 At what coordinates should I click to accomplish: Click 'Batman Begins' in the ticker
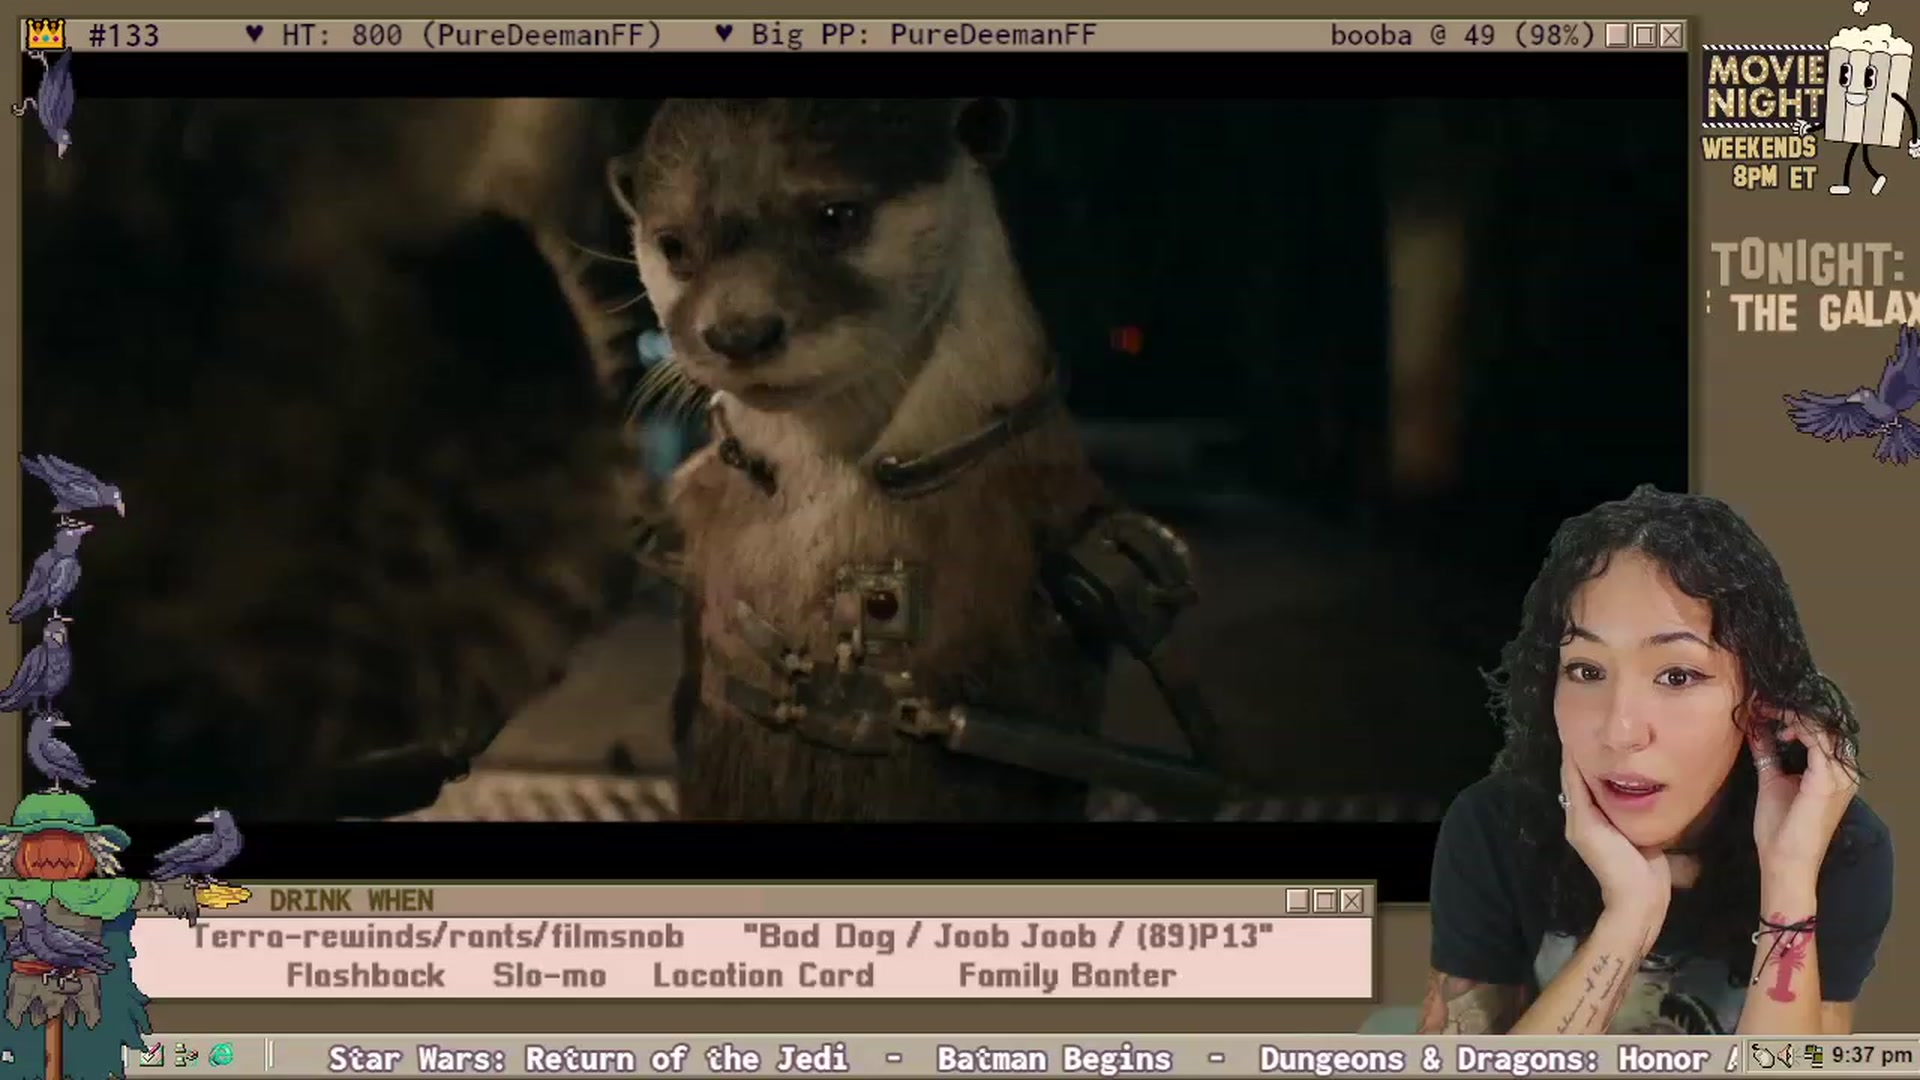1054,1058
